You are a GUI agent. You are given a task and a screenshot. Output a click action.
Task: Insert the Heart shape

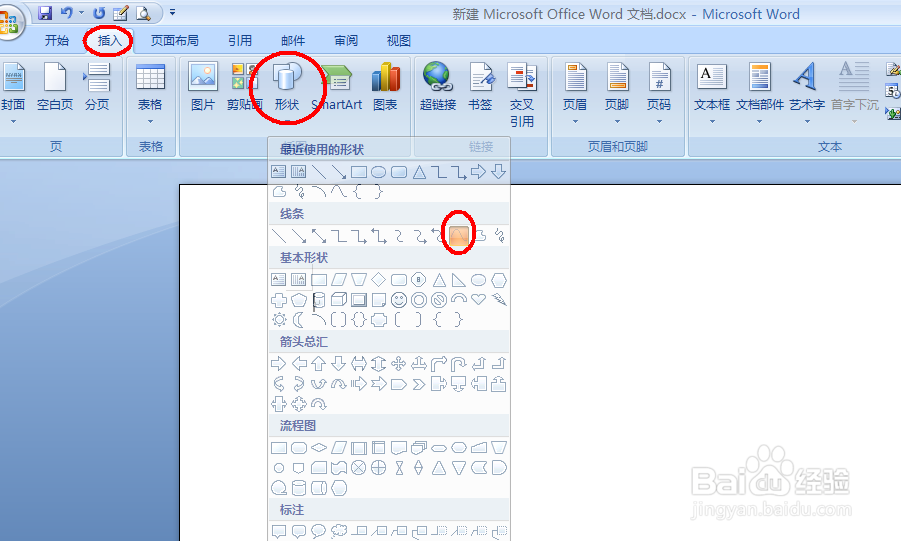(x=478, y=299)
